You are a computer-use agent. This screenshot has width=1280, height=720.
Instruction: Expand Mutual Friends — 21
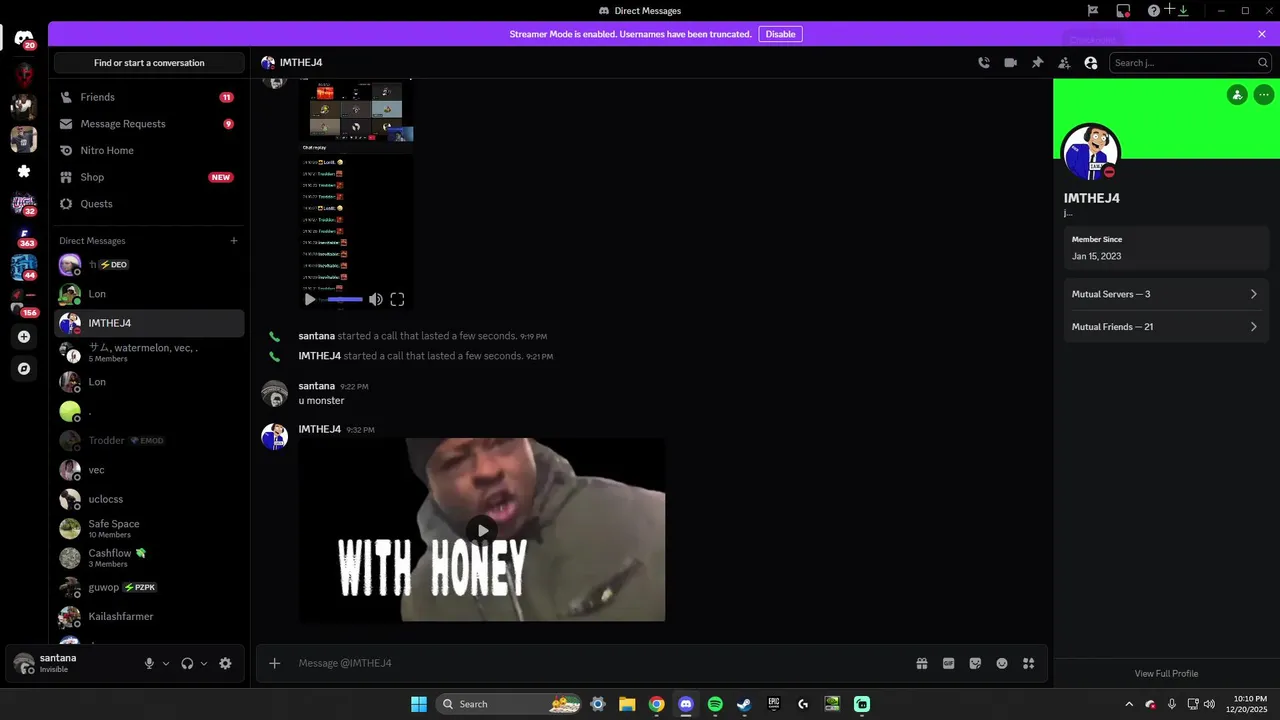pyautogui.click(x=1166, y=327)
